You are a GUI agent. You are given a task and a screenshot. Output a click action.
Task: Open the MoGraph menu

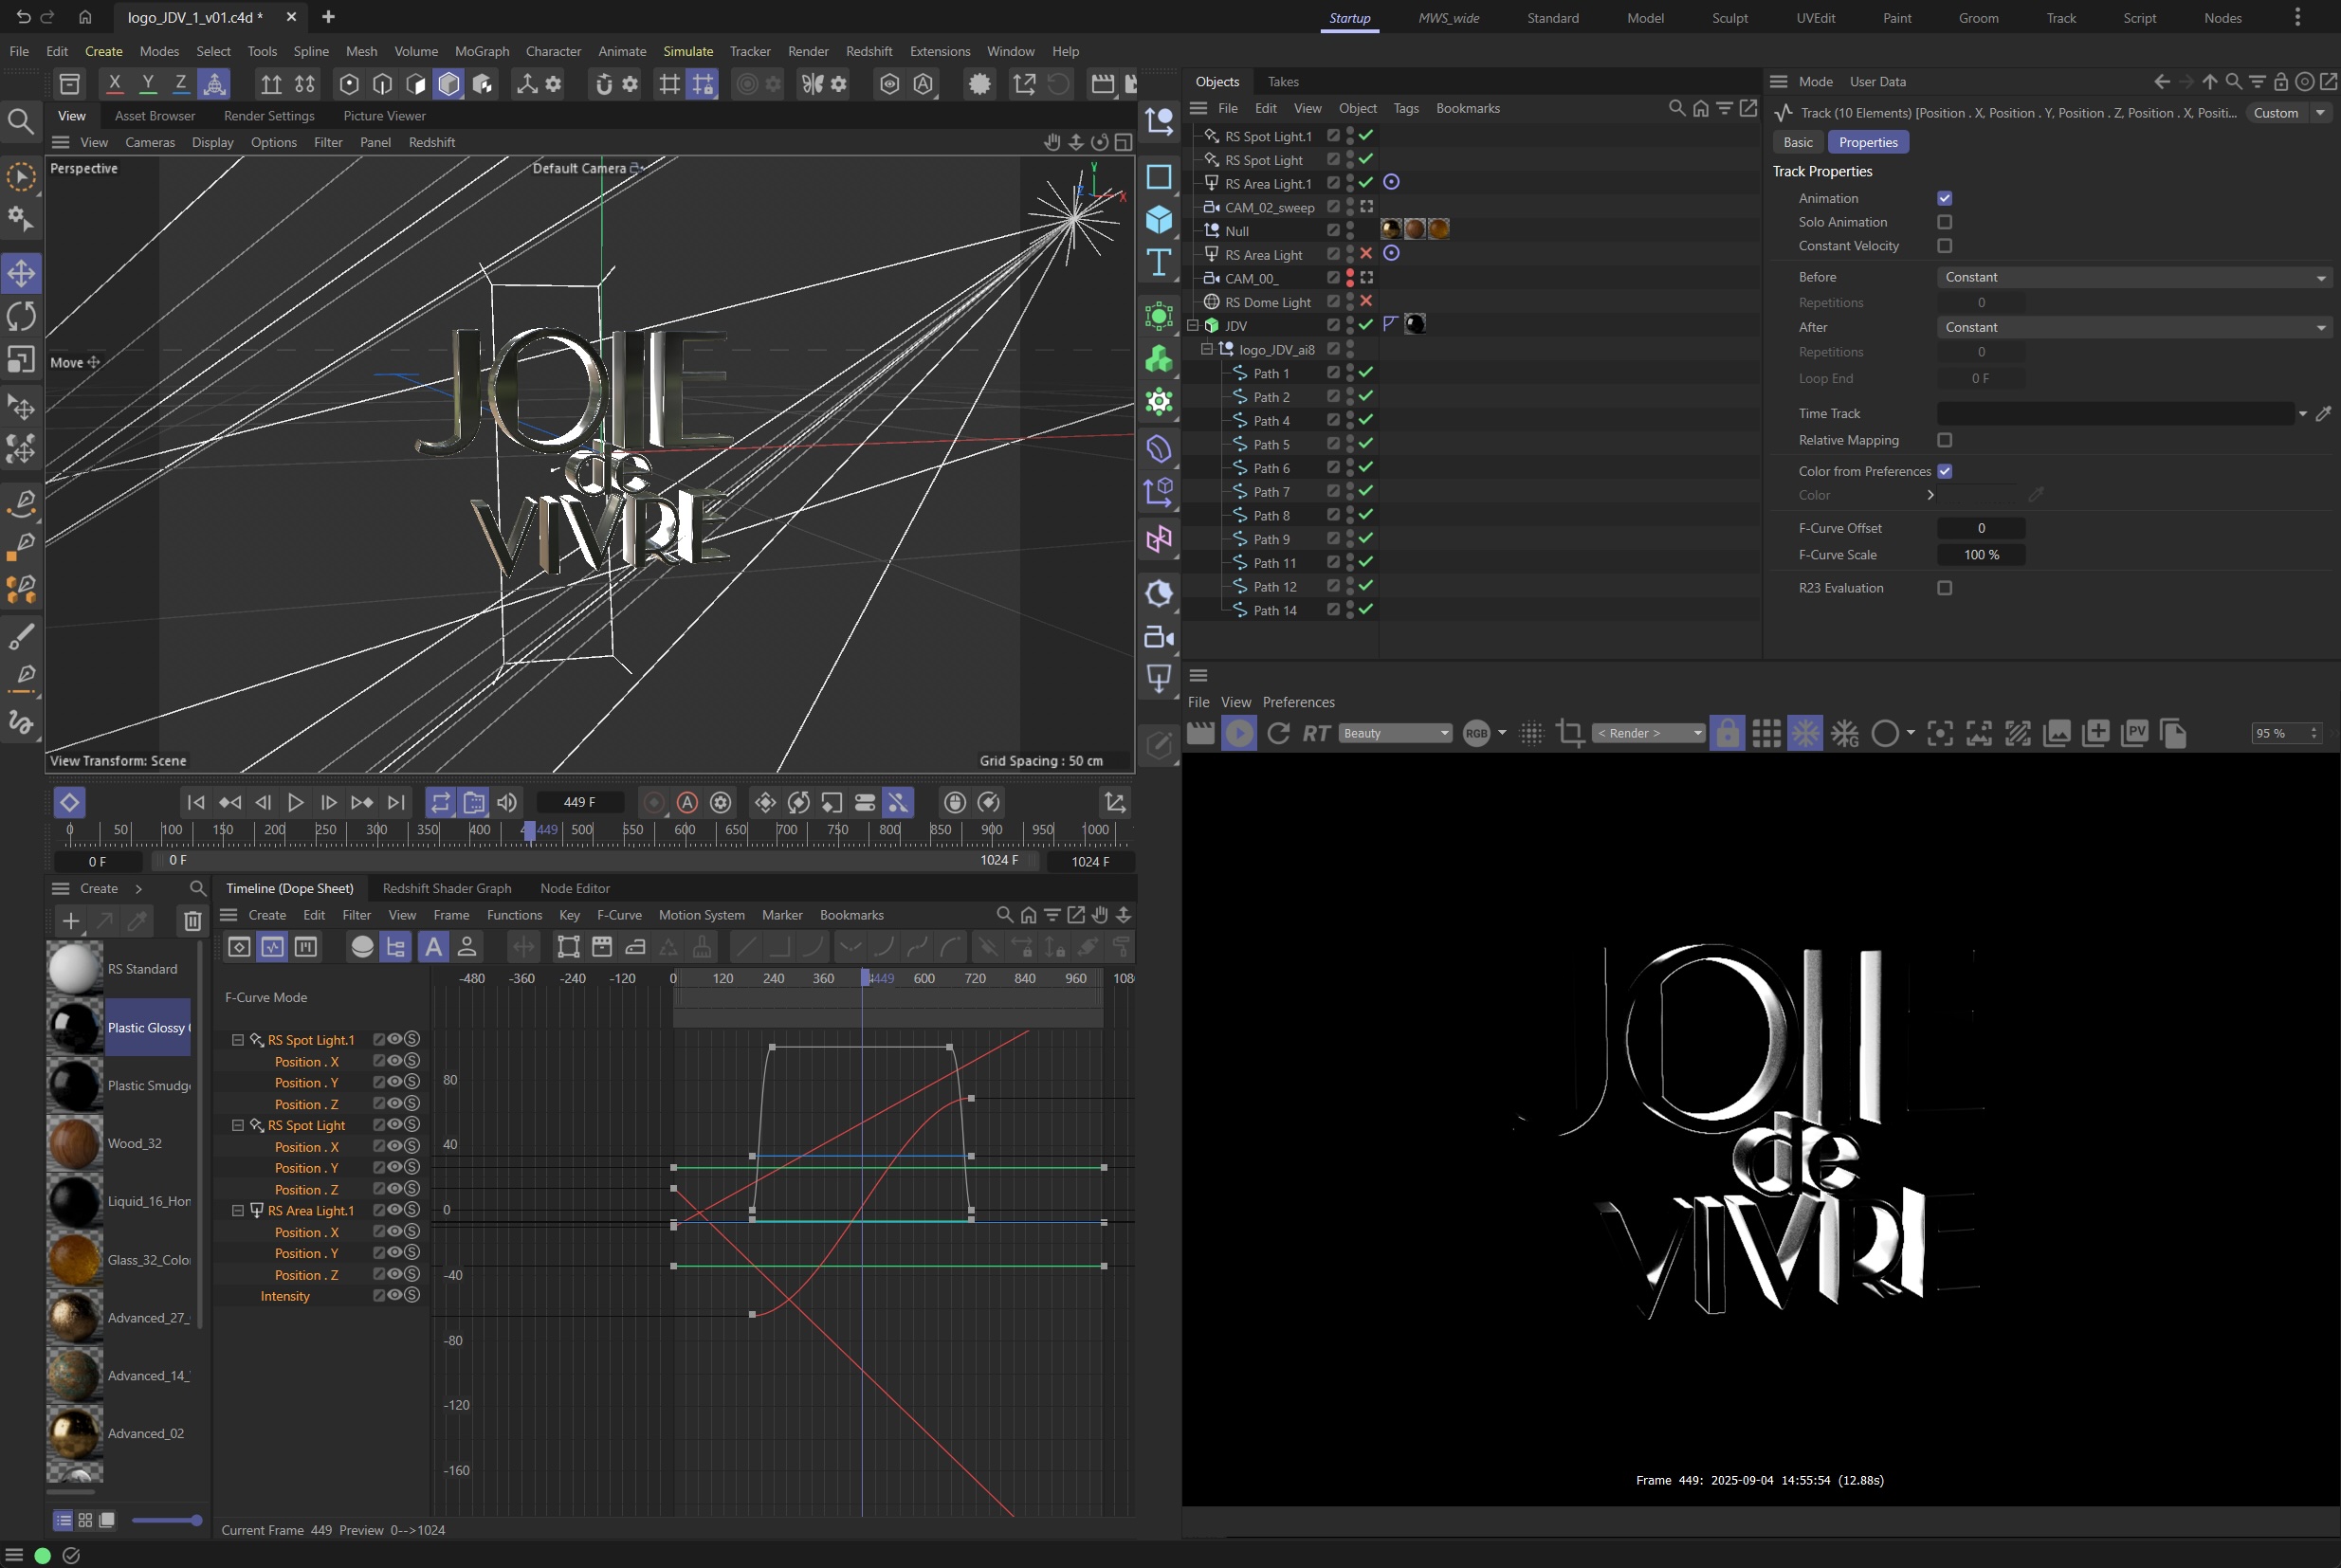(x=481, y=51)
